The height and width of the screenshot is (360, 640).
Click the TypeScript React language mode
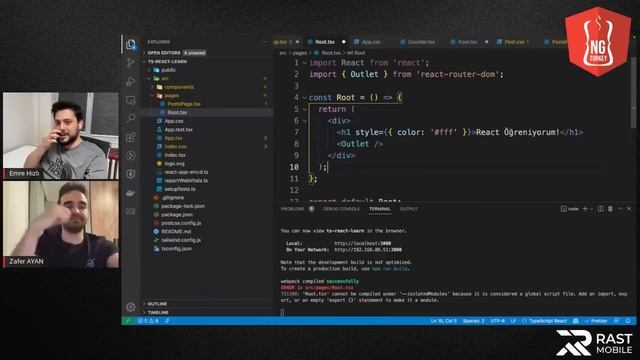click(x=547, y=321)
